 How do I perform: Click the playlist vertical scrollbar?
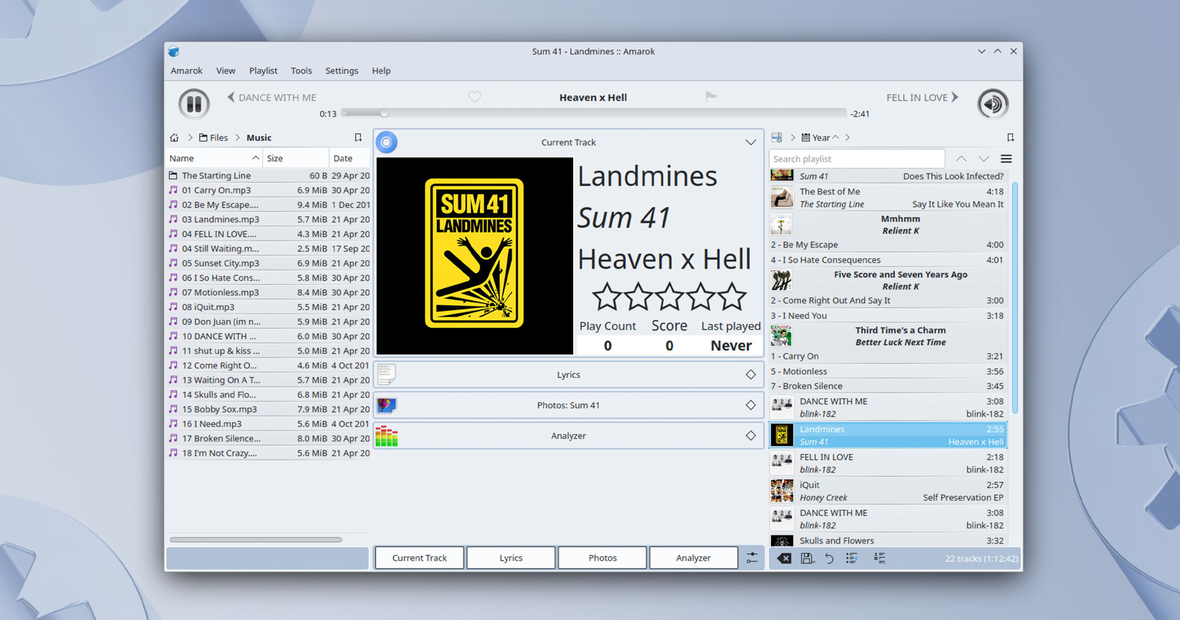click(x=1014, y=297)
